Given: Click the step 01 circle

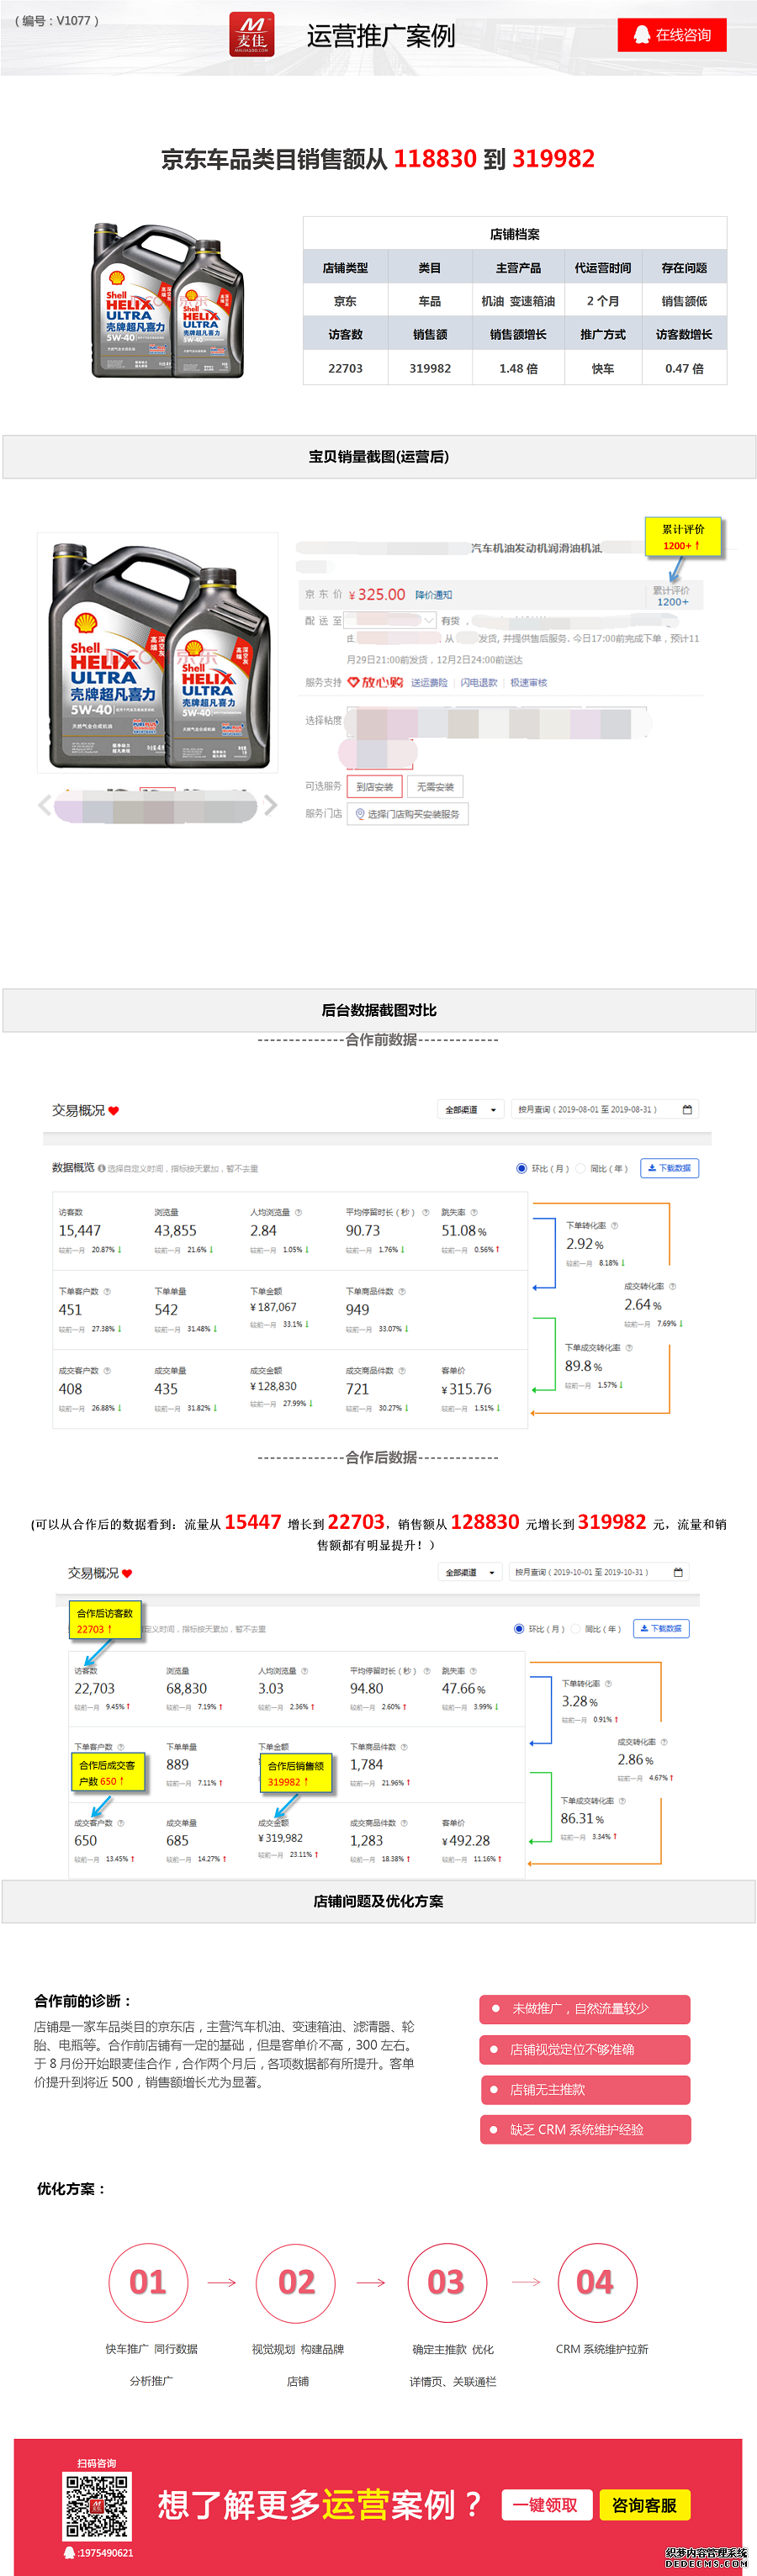Looking at the screenshot, I should [x=148, y=2282].
